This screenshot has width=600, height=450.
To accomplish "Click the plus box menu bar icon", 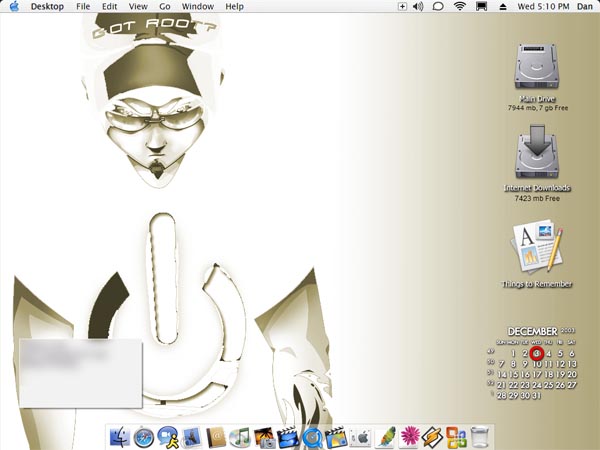I will click(x=402, y=7).
